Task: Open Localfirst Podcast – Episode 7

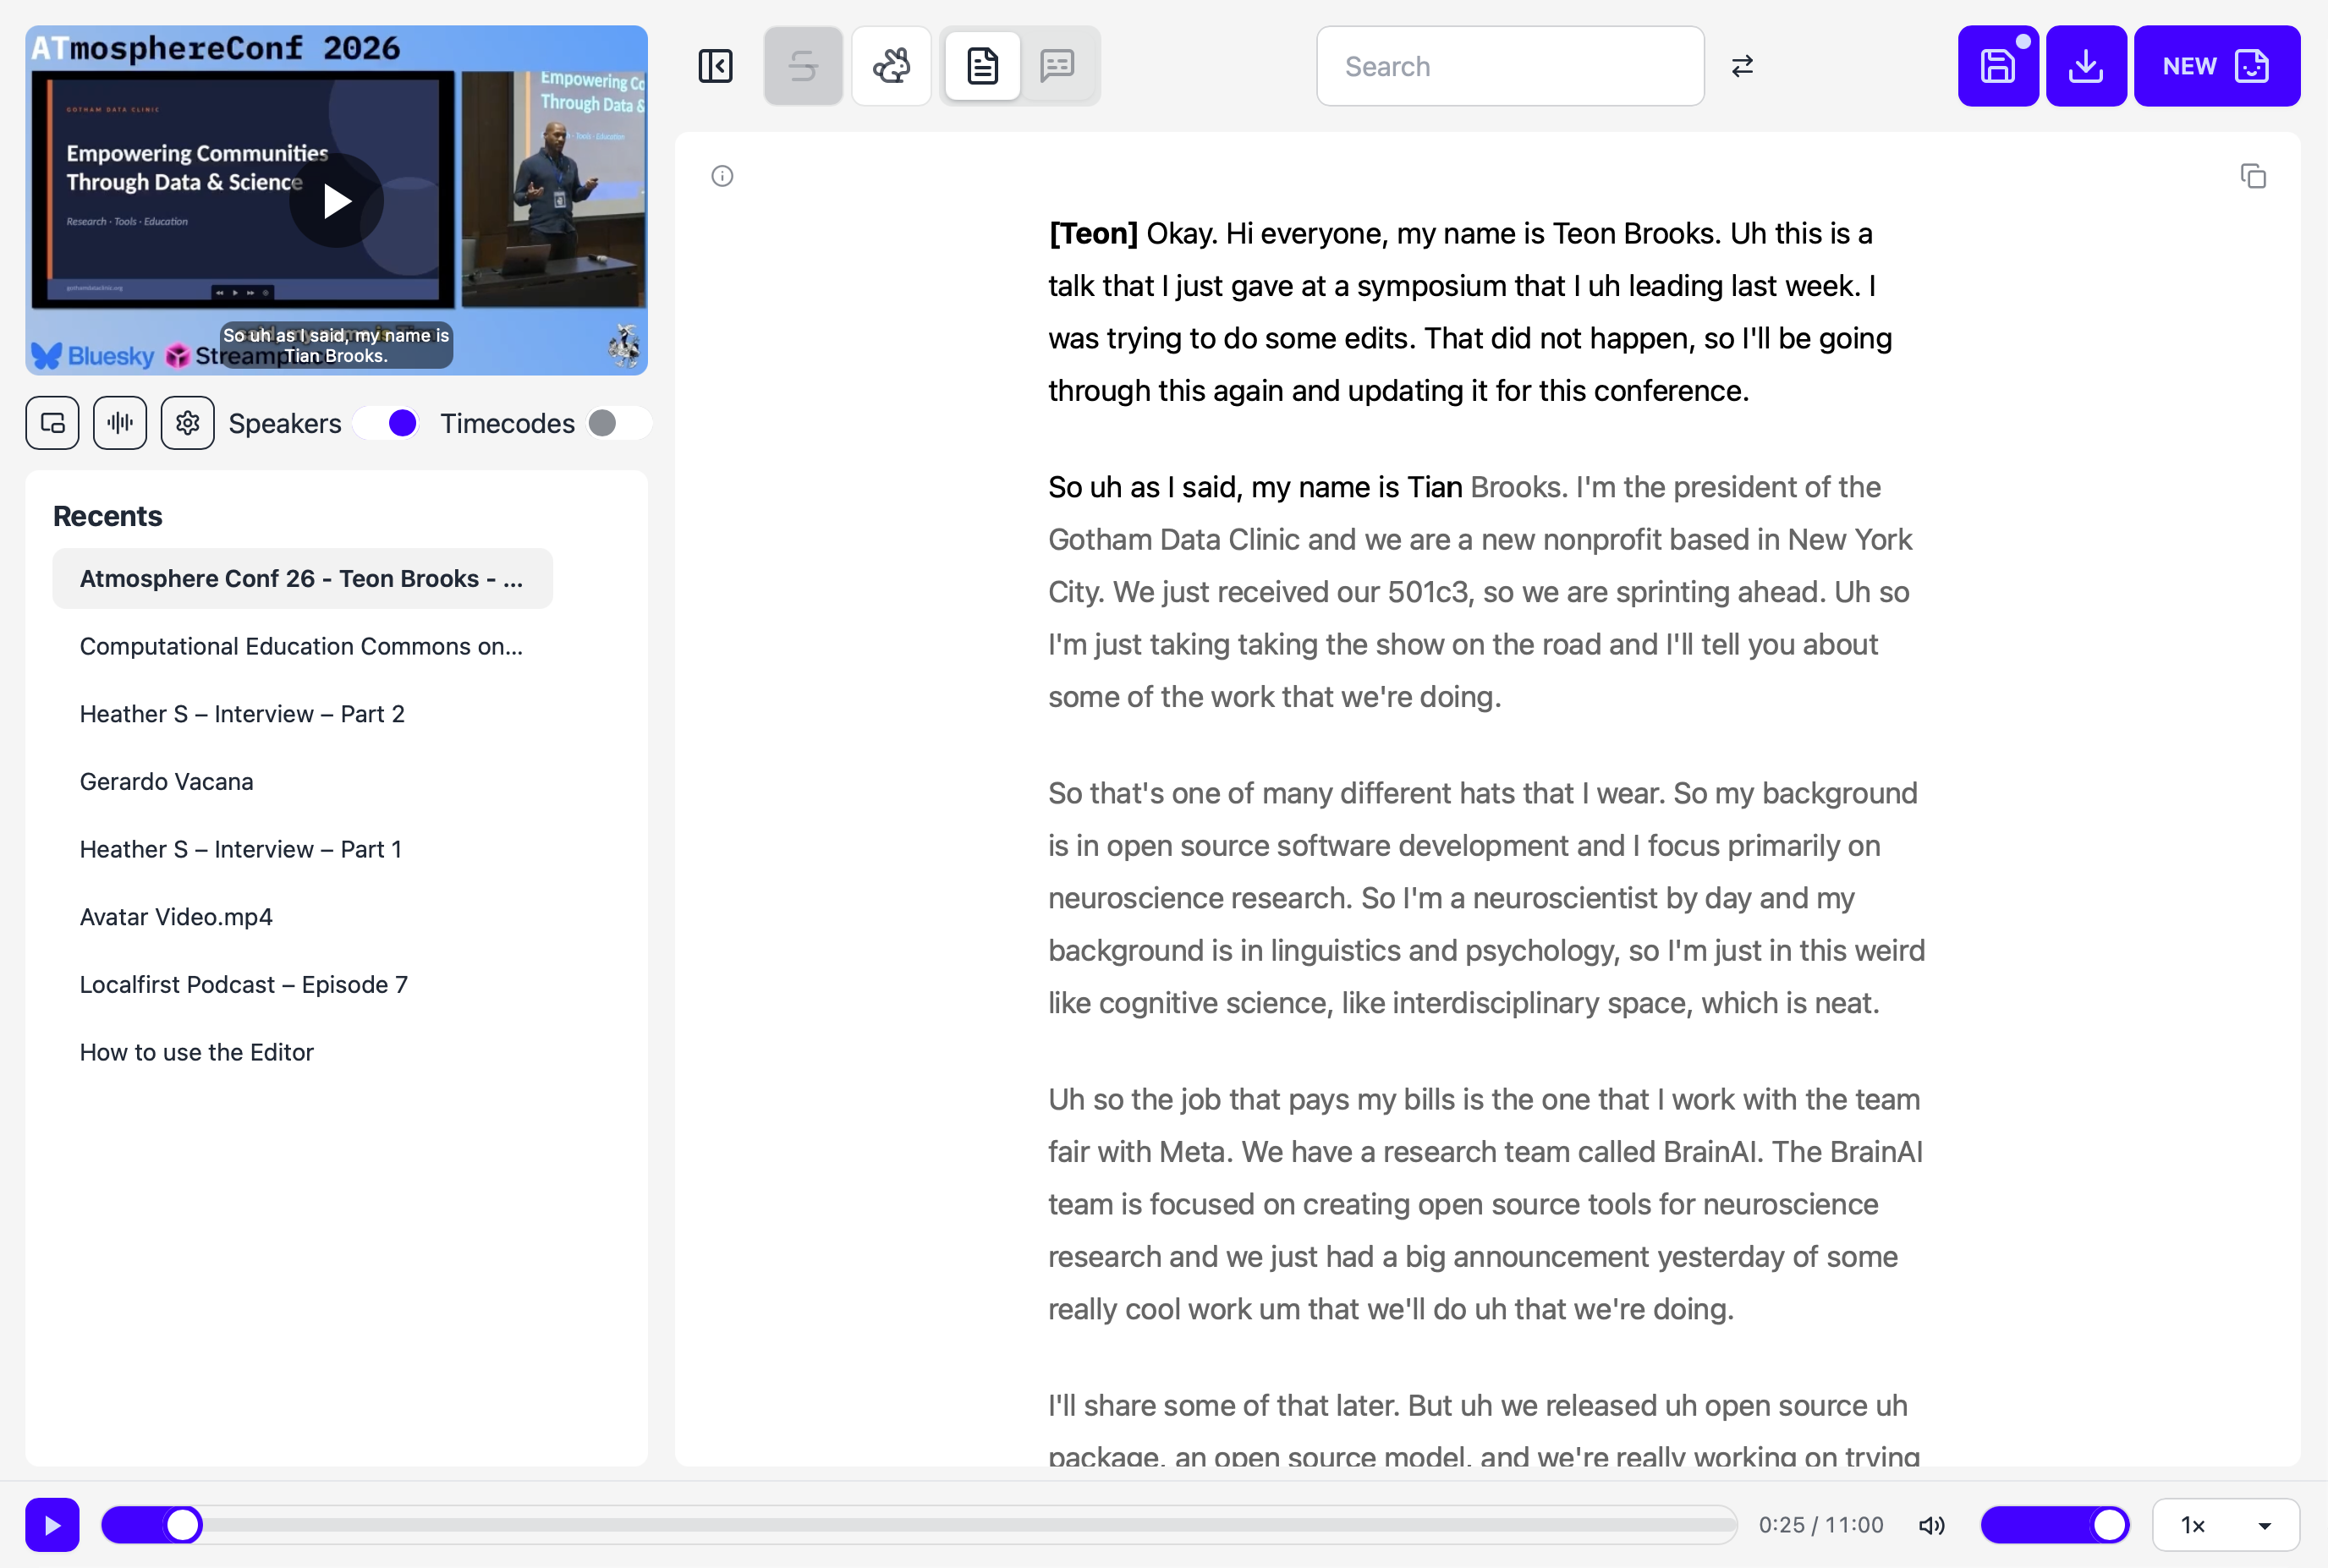Action: click(302, 984)
